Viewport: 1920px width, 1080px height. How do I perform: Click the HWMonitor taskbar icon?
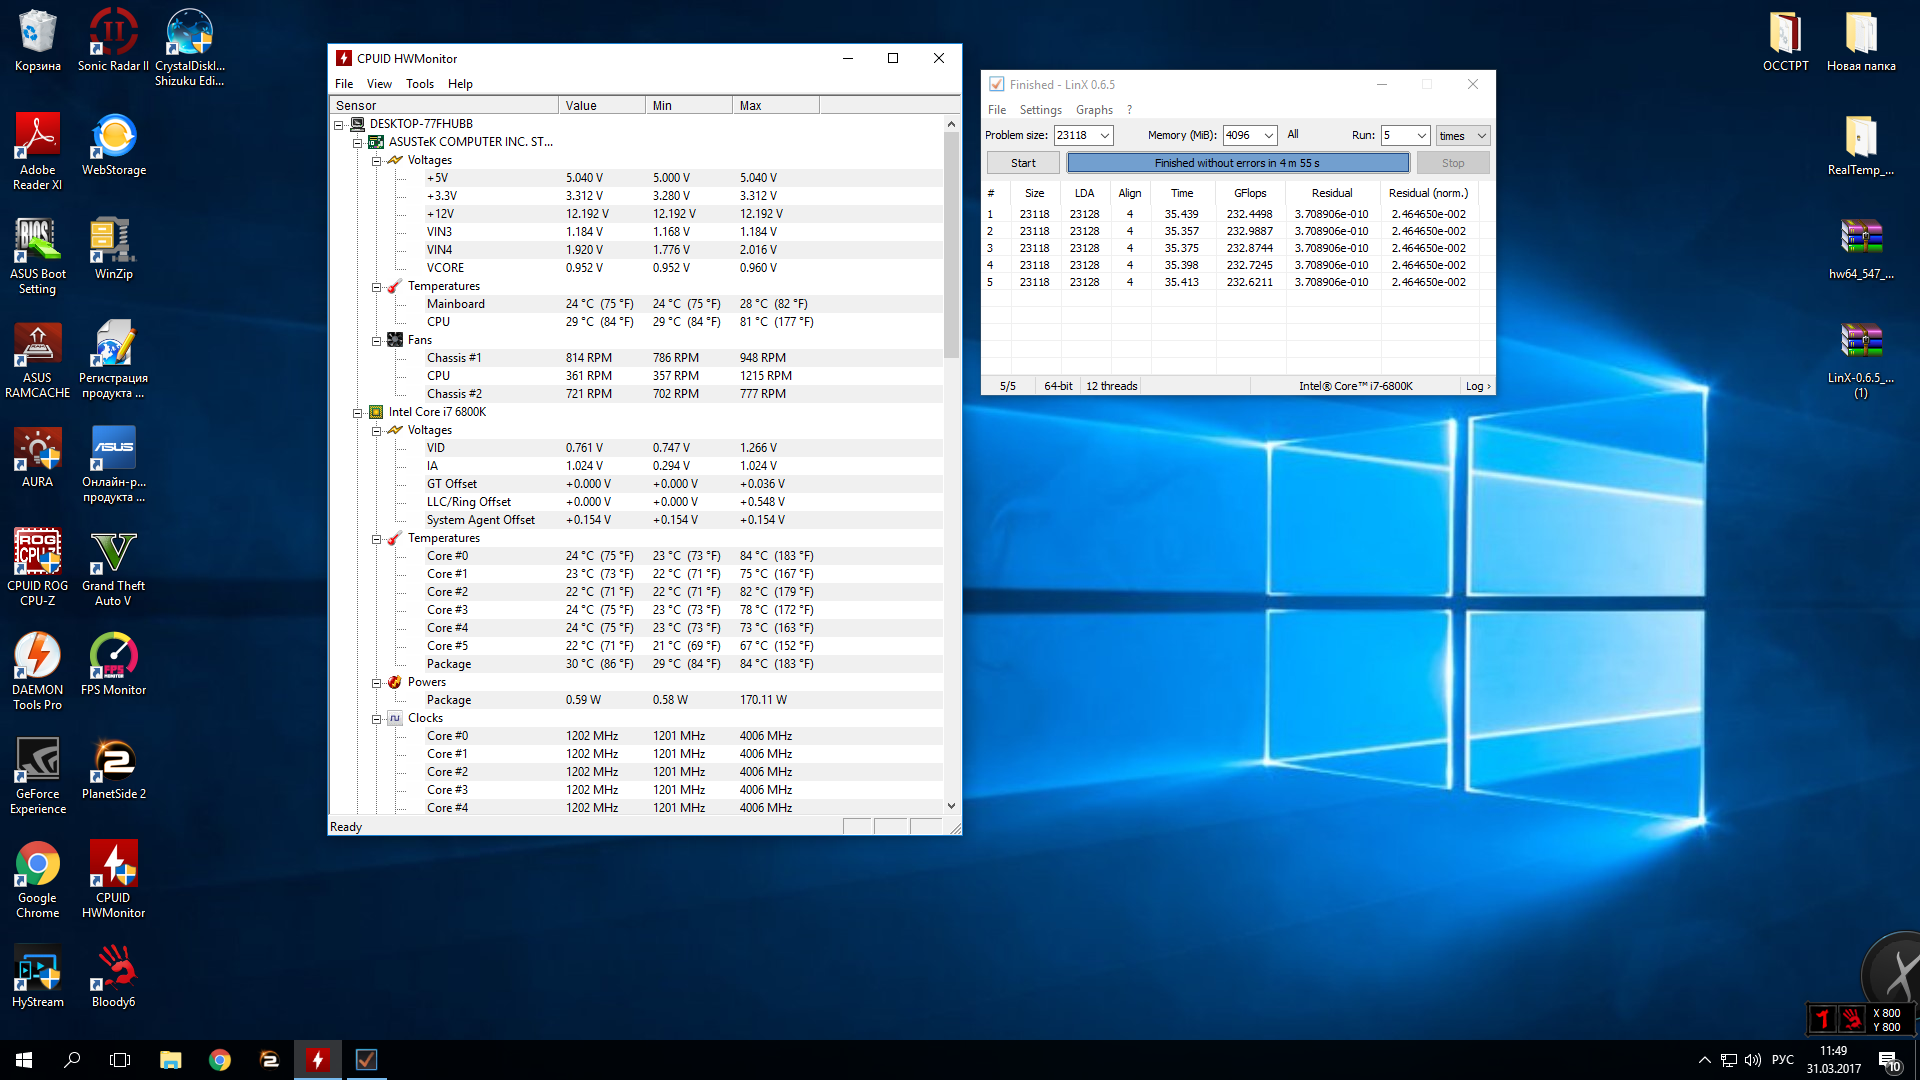tap(318, 1059)
